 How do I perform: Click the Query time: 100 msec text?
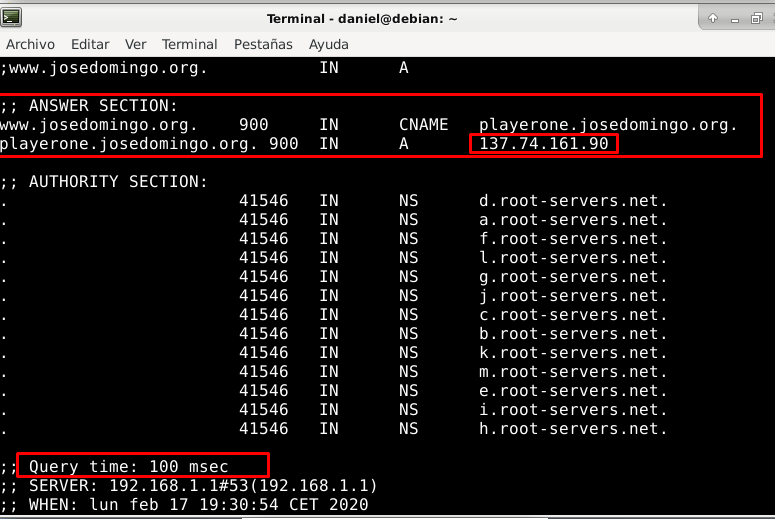(x=129, y=466)
